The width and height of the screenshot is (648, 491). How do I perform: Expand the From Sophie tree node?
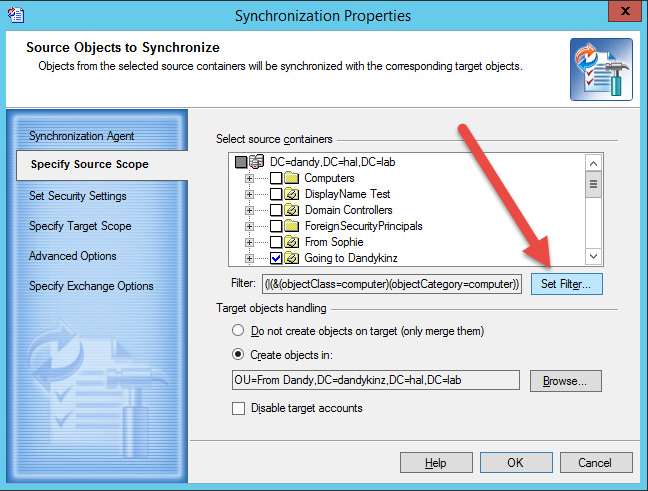pos(250,242)
